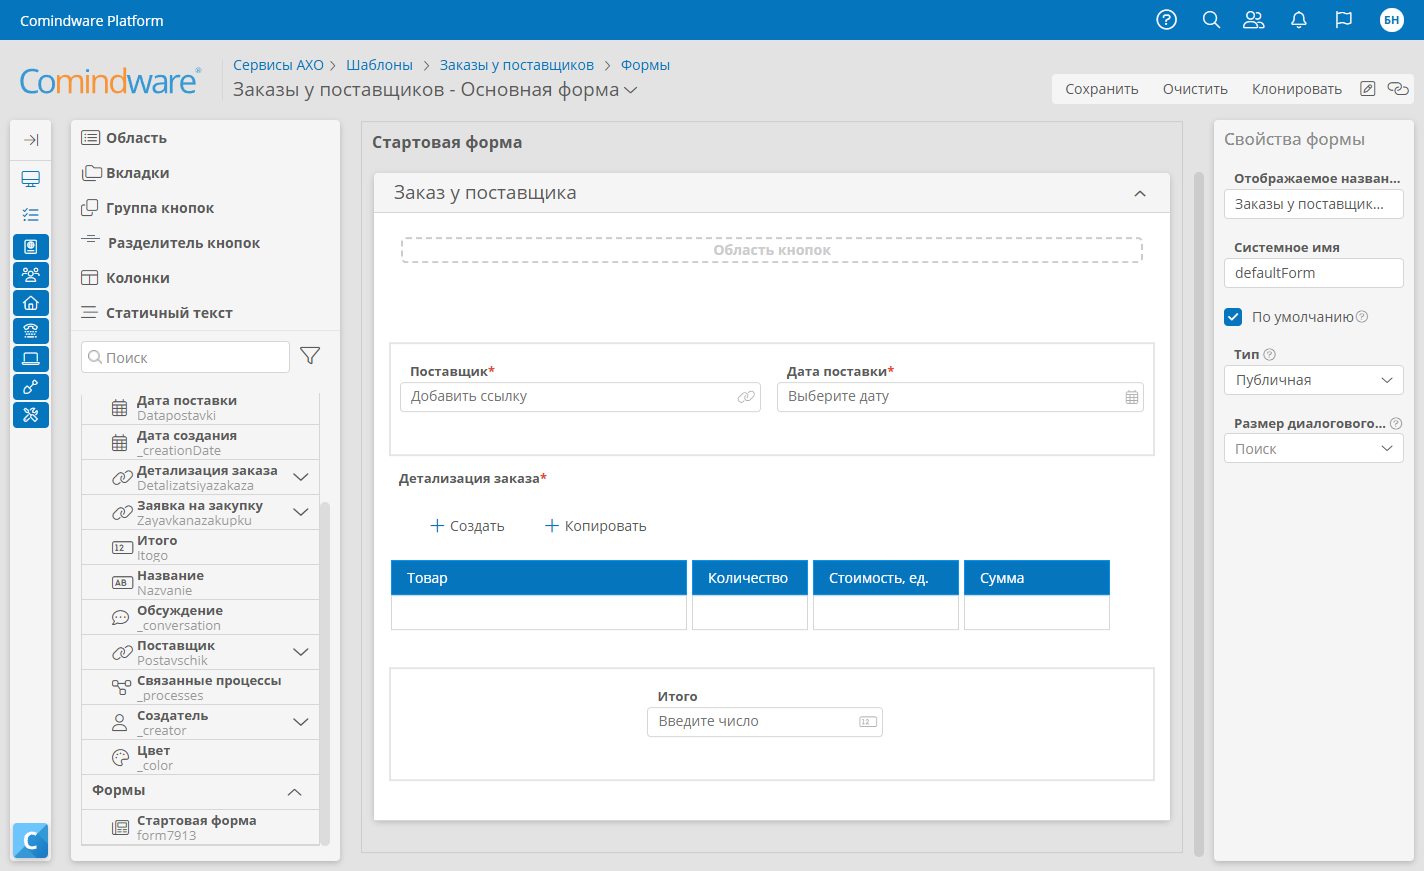Open notifications bell icon
Image resolution: width=1424 pixels, height=871 pixels.
click(x=1299, y=20)
